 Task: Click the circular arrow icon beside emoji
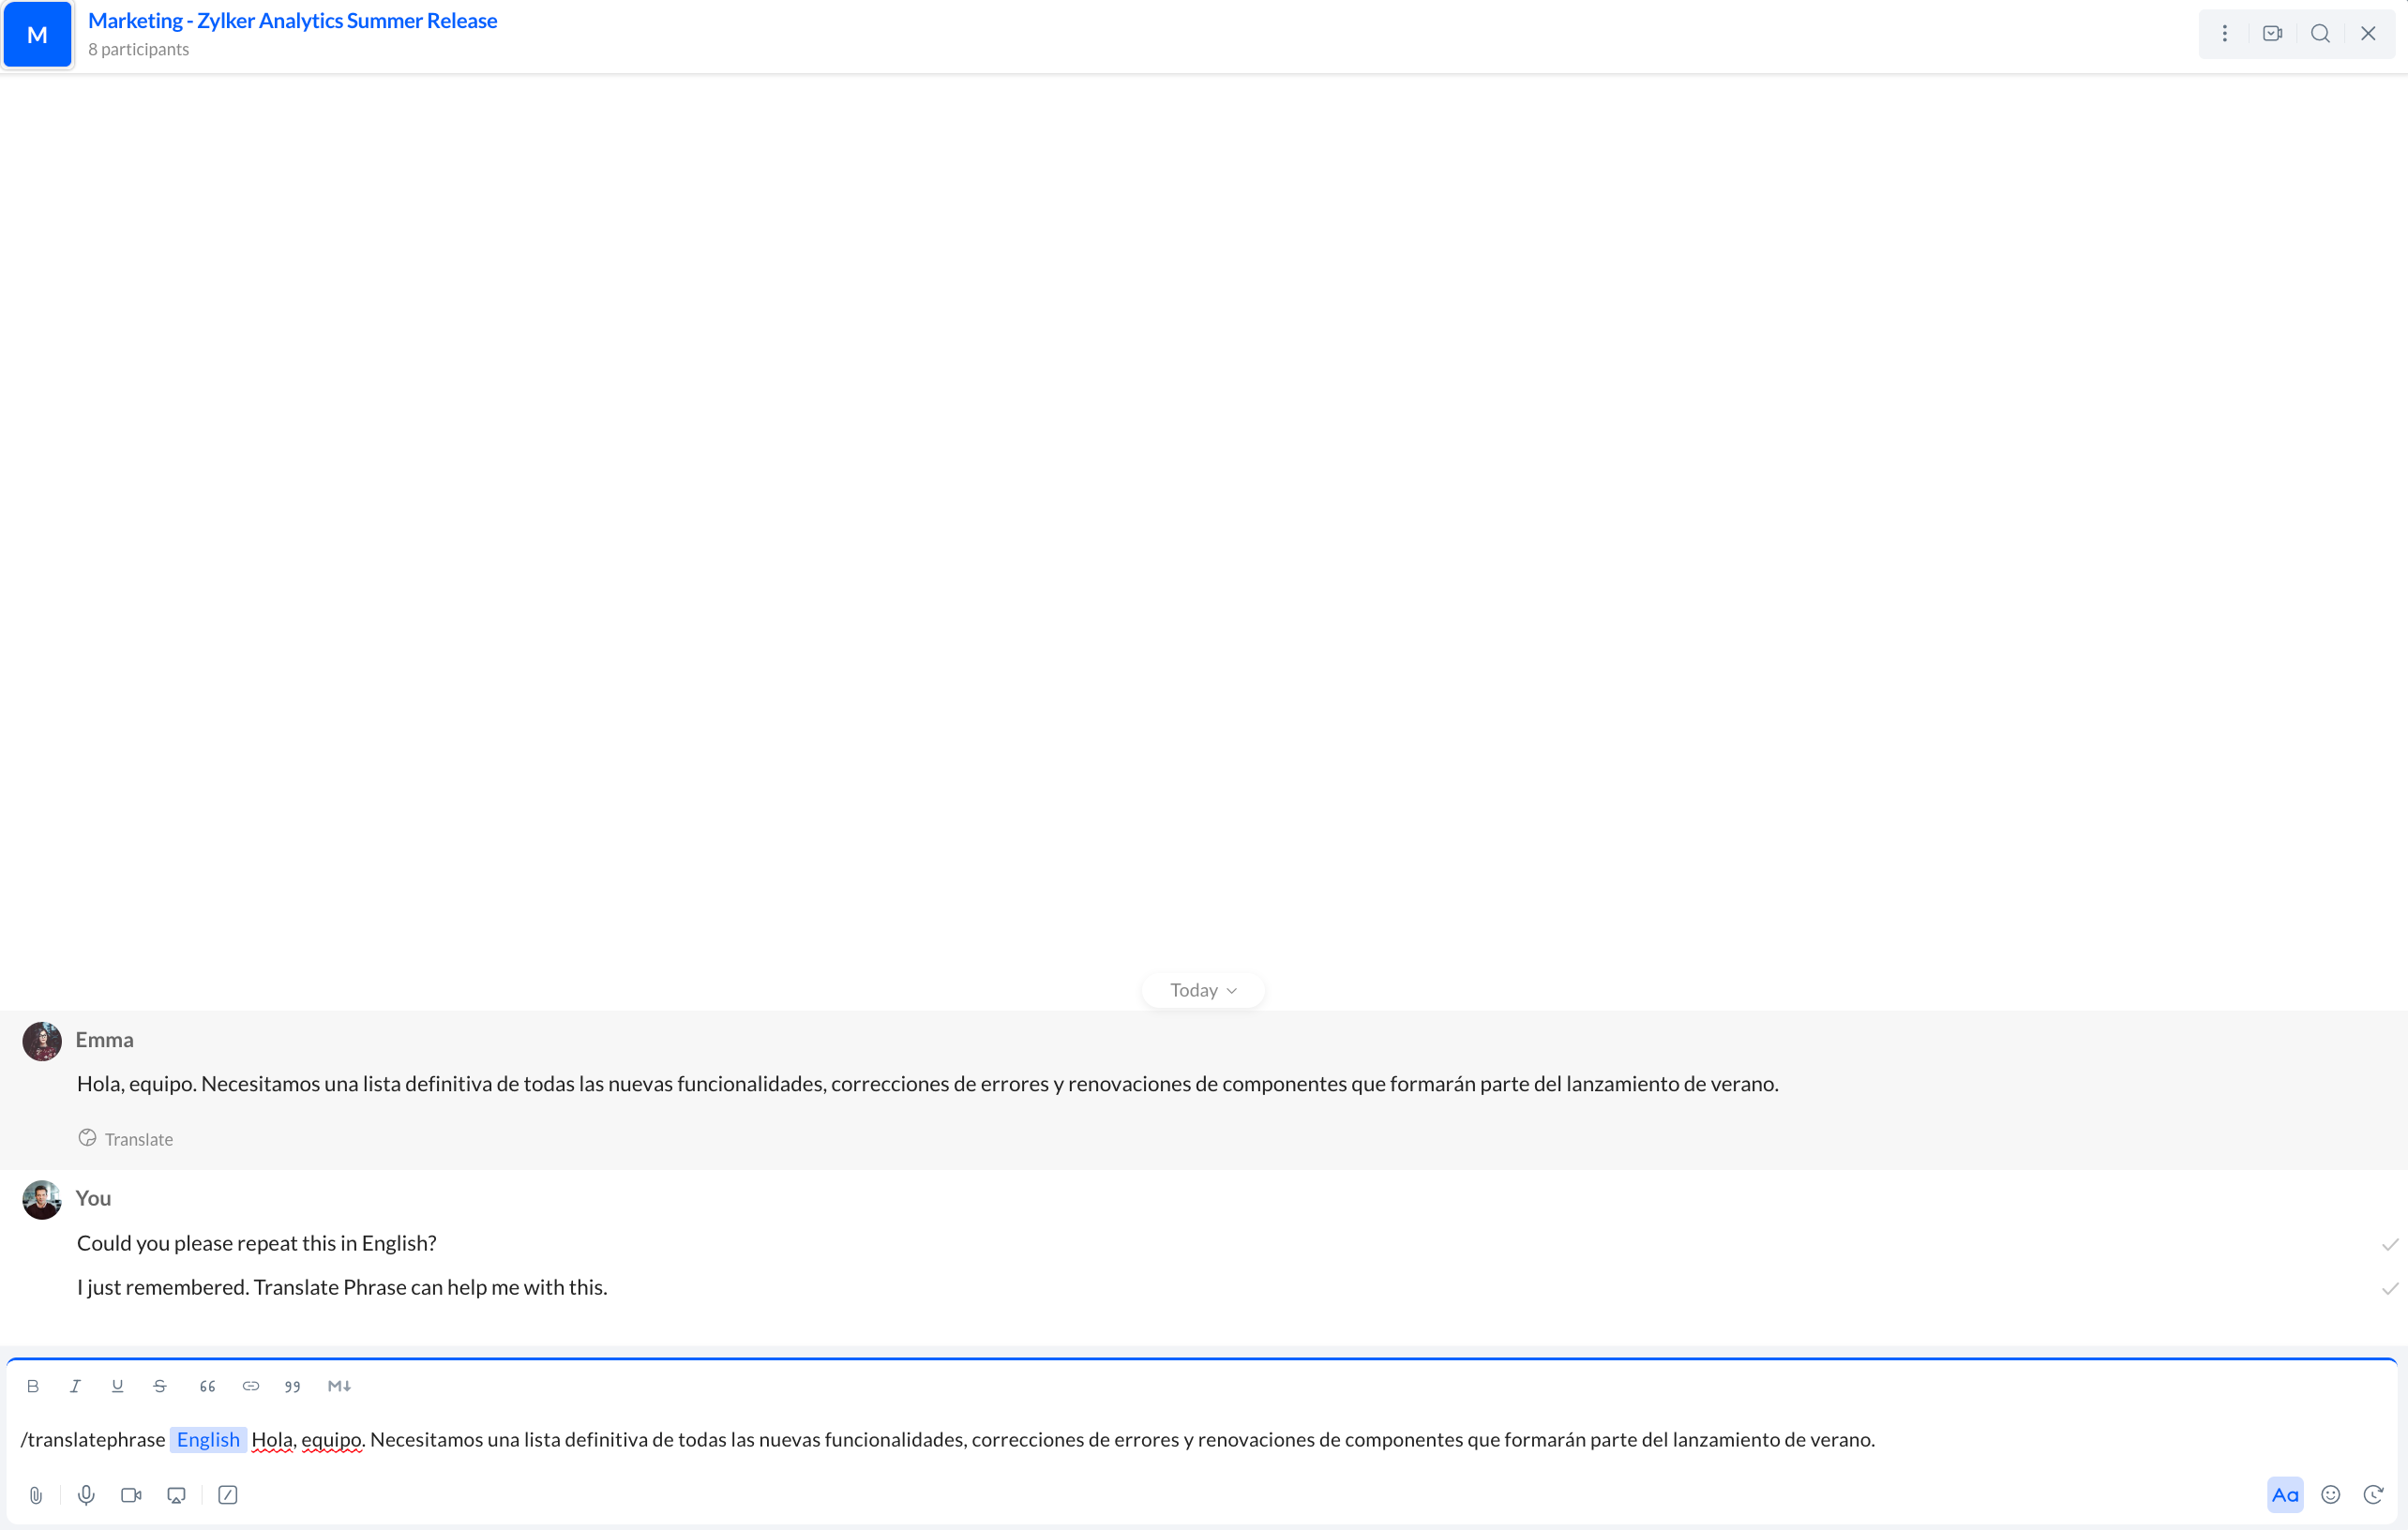point(2374,1495)
